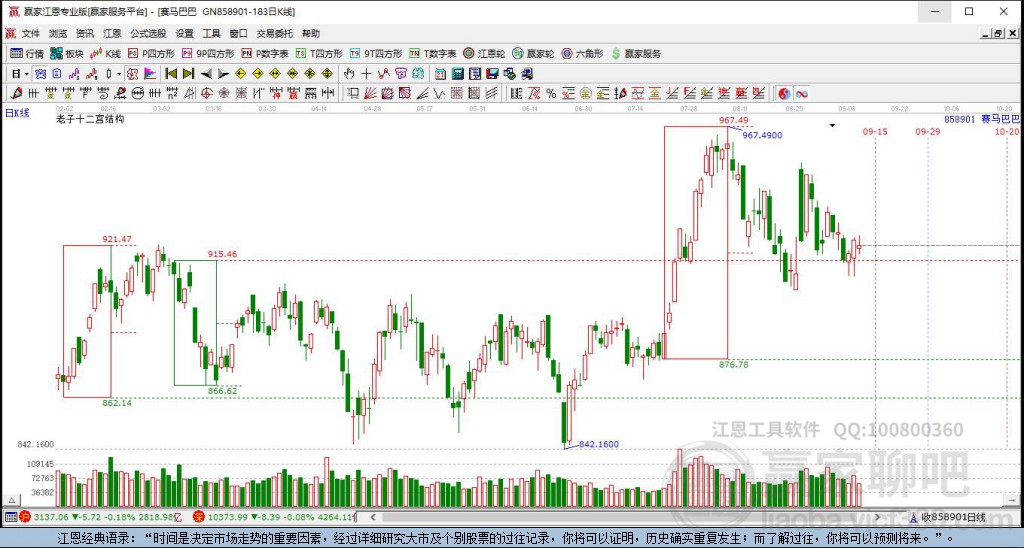Expand the 日 period dropdown arrow
1024x548 pixels.
(x=27, y=74)
